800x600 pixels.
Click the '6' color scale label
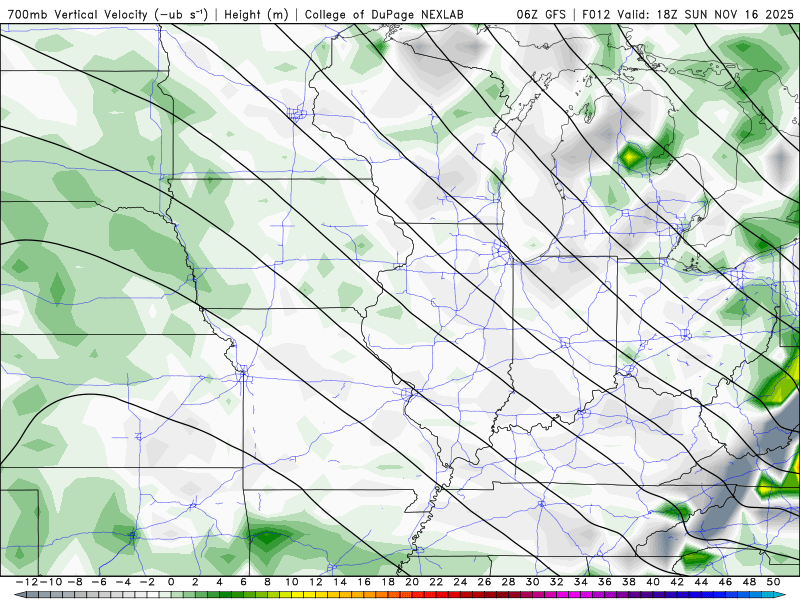click(243, 582)
